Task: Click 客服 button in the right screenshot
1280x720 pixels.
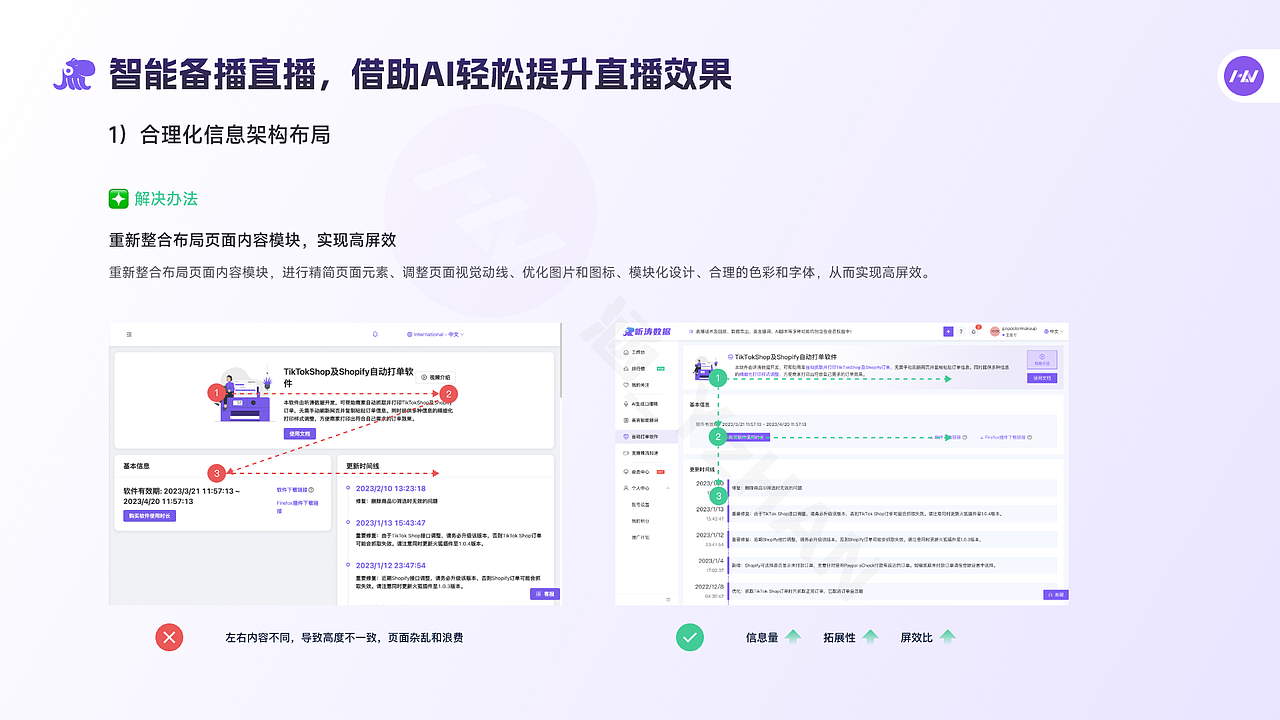Action: coord(1055,595)
